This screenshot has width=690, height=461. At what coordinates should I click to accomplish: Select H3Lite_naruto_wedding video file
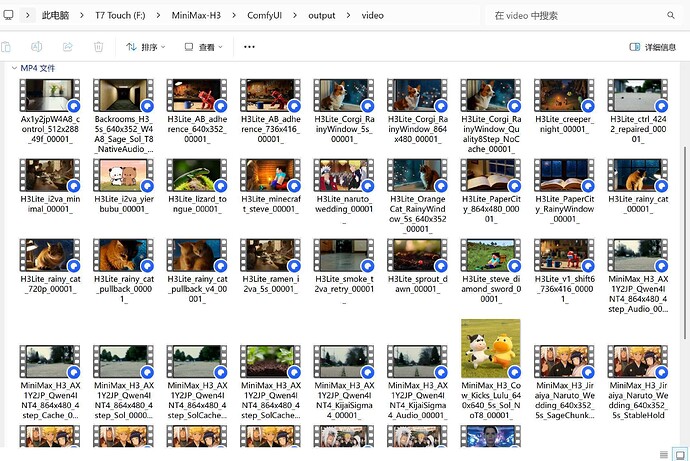click(x=344, y=190)
